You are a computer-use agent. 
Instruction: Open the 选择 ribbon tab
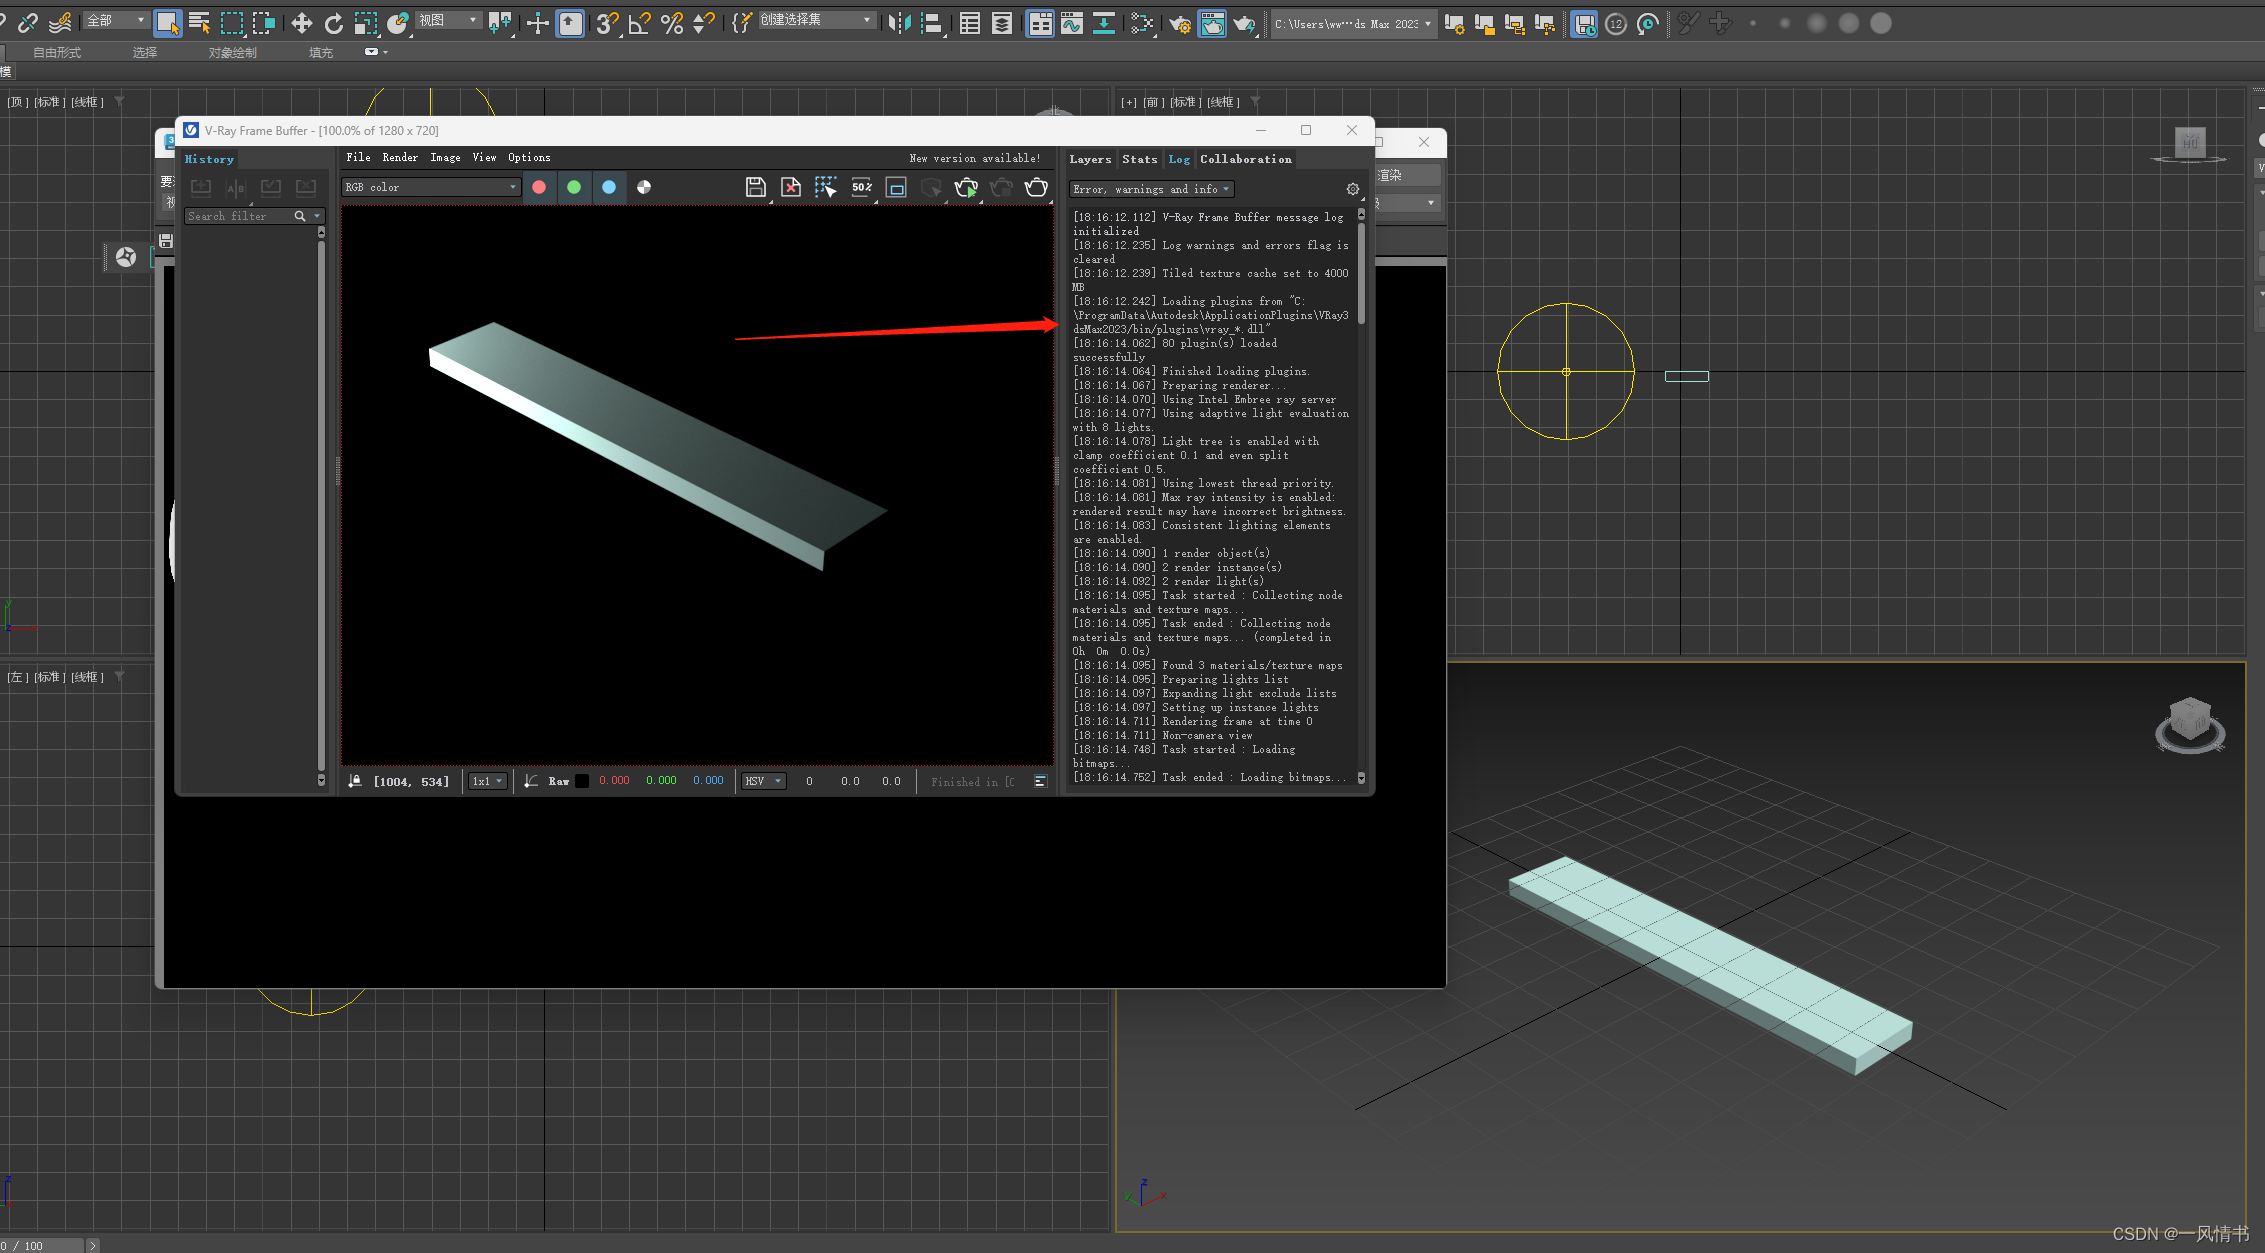pos(145,52)
